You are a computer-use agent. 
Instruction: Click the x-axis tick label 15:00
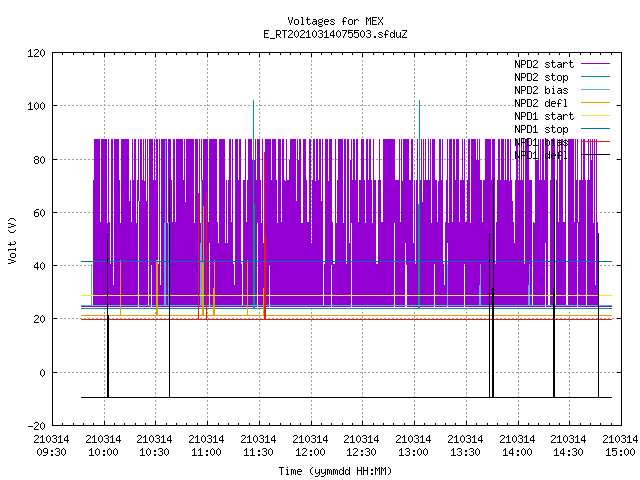point(620,453)
